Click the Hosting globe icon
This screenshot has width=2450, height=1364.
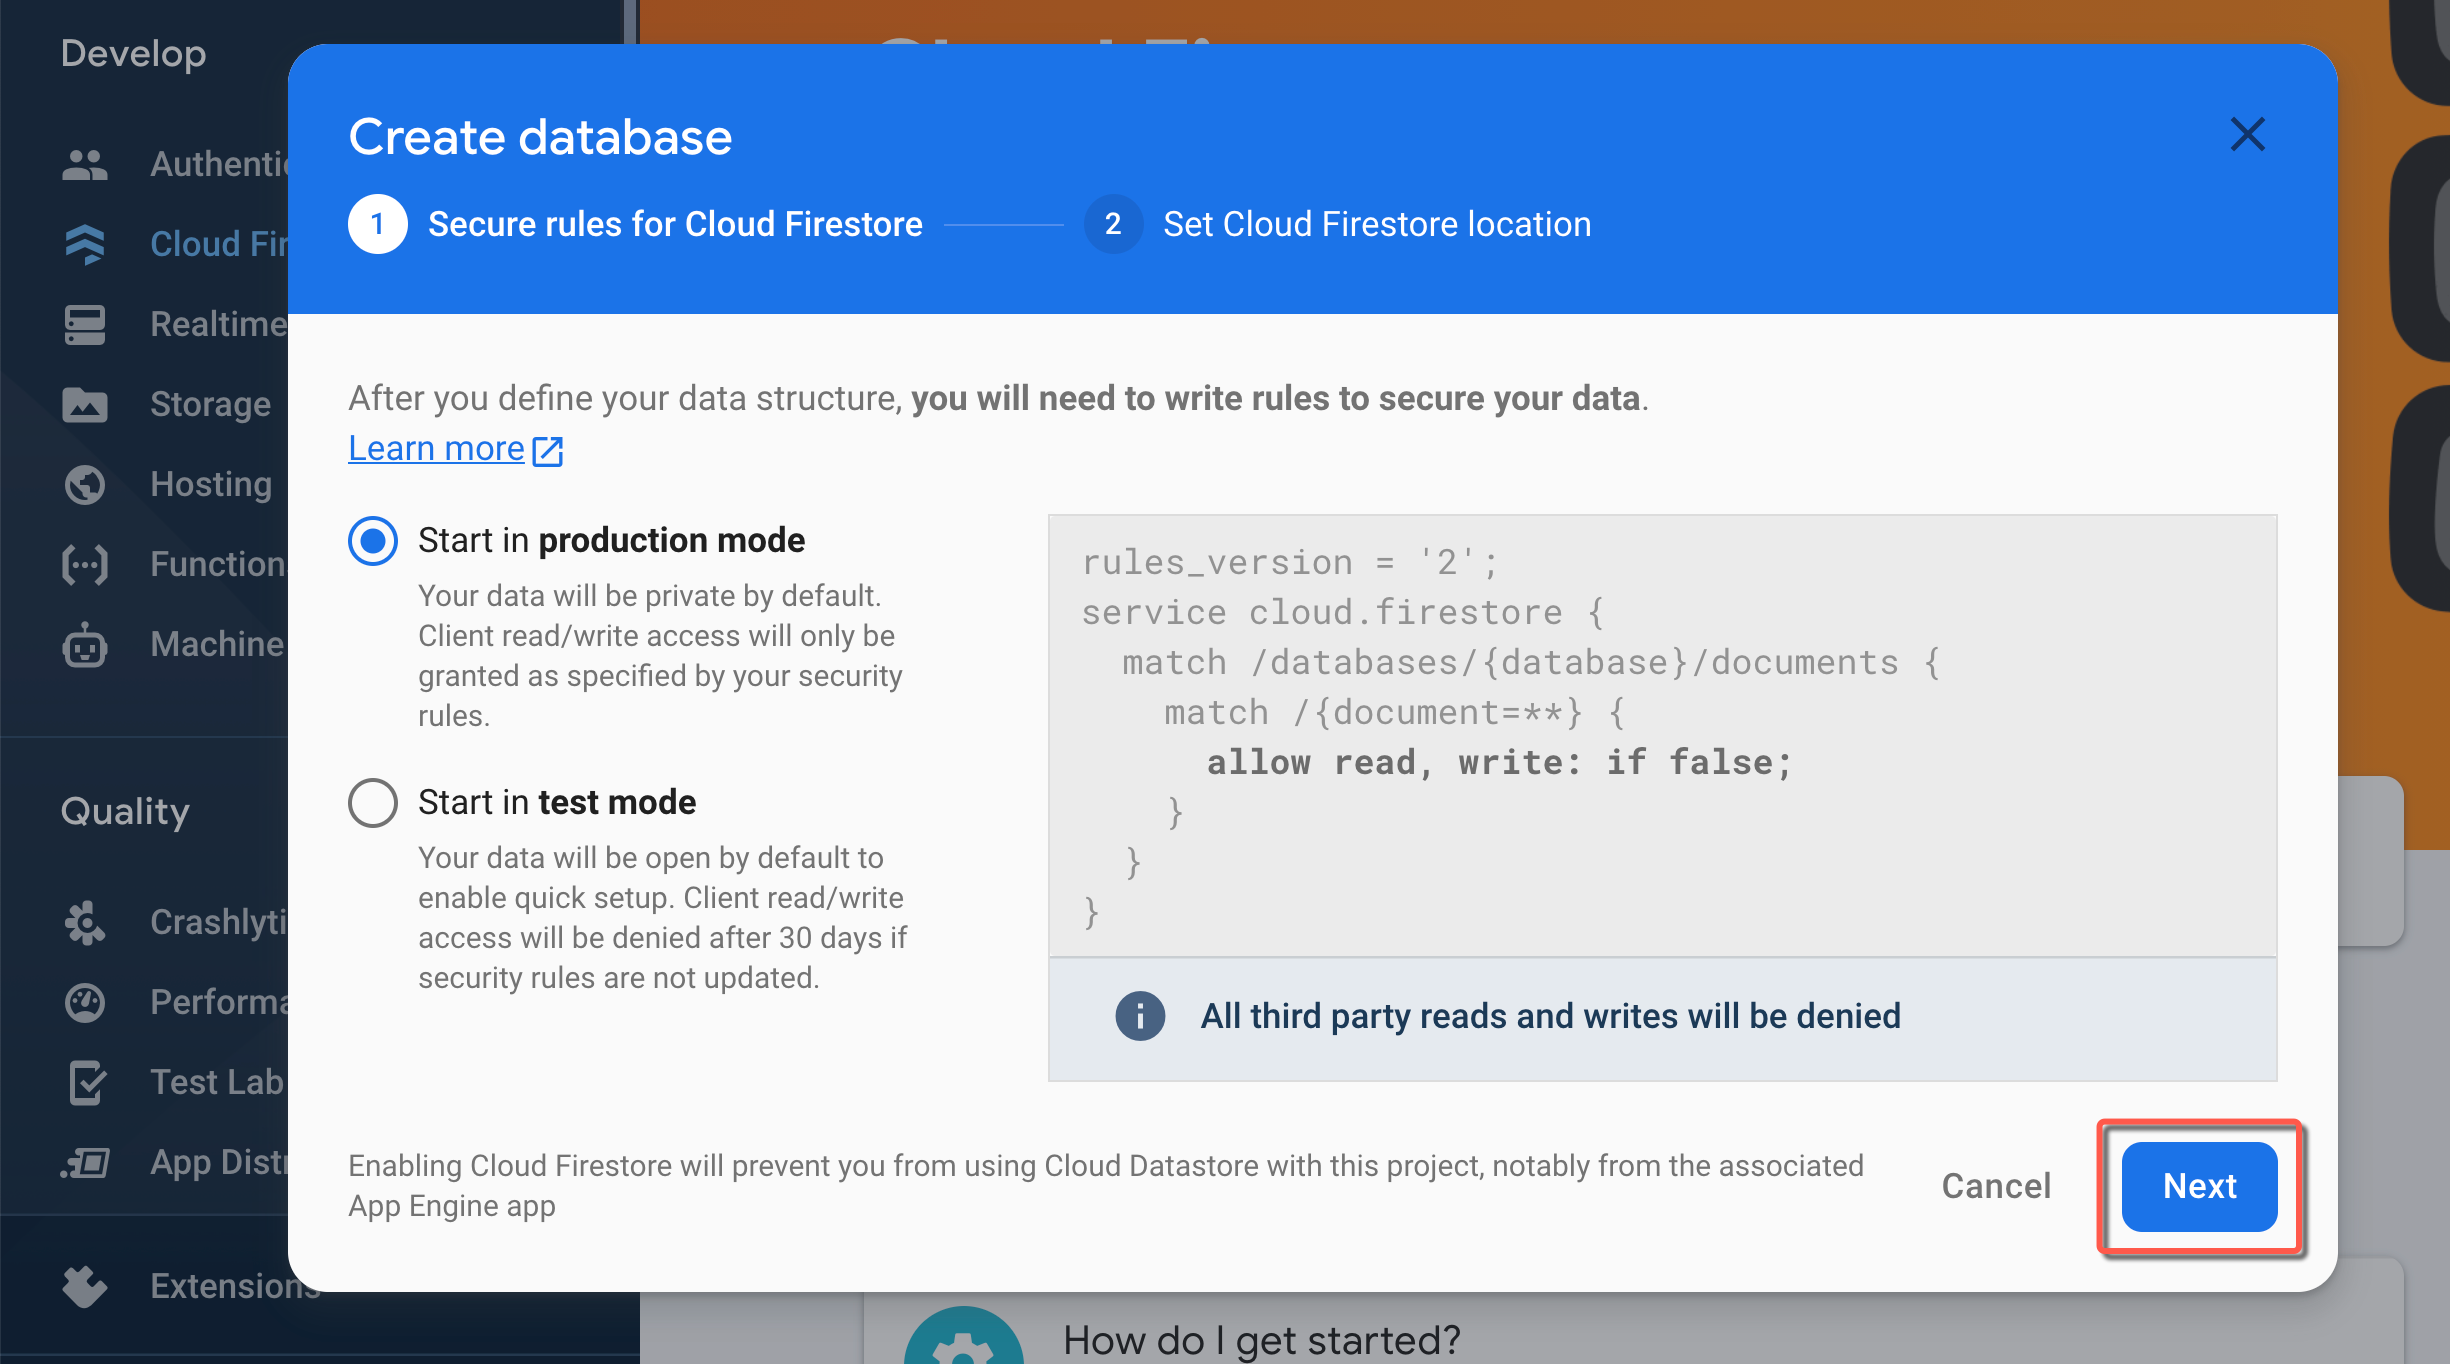pos(85,484)
